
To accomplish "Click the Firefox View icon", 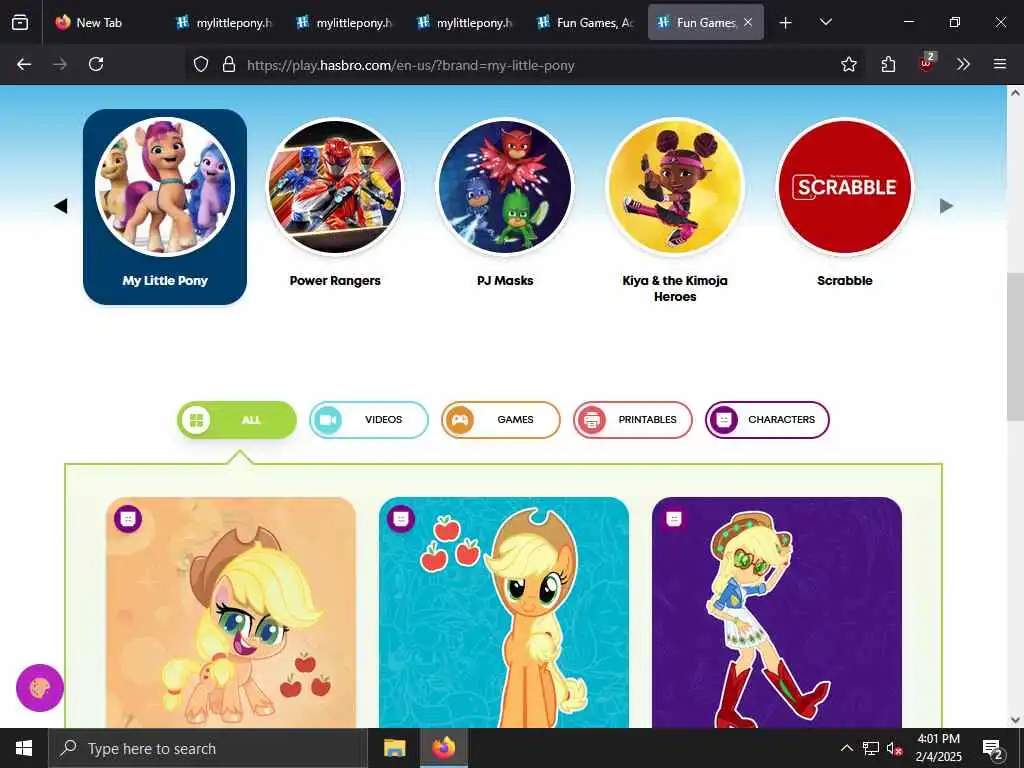I will coord(20,22).
